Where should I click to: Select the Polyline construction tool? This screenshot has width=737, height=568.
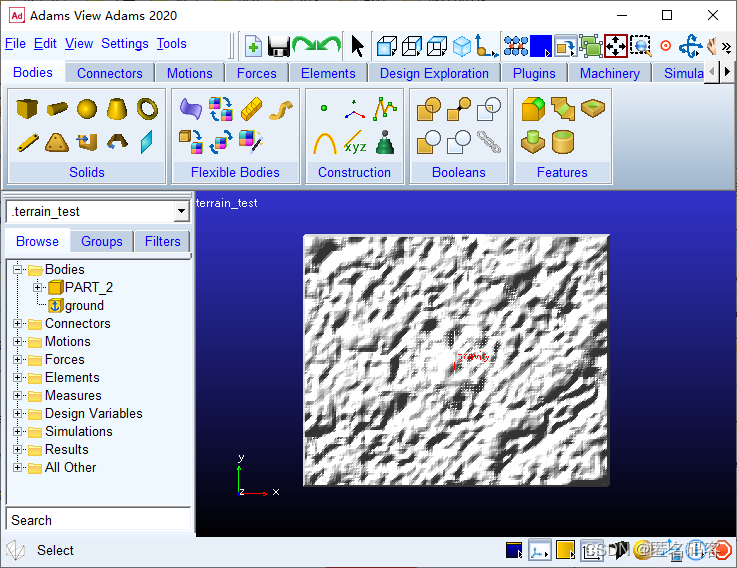[385, 109]
